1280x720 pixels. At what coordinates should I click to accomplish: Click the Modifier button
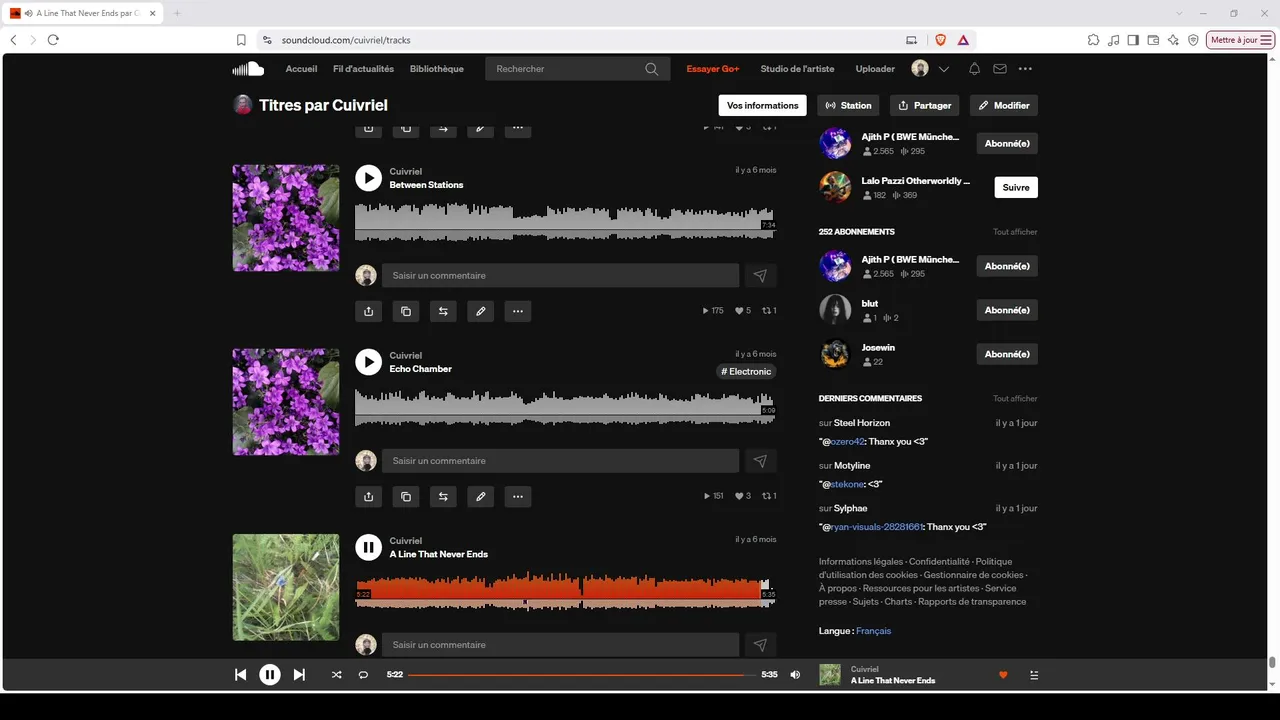(x=1004, y=105)
